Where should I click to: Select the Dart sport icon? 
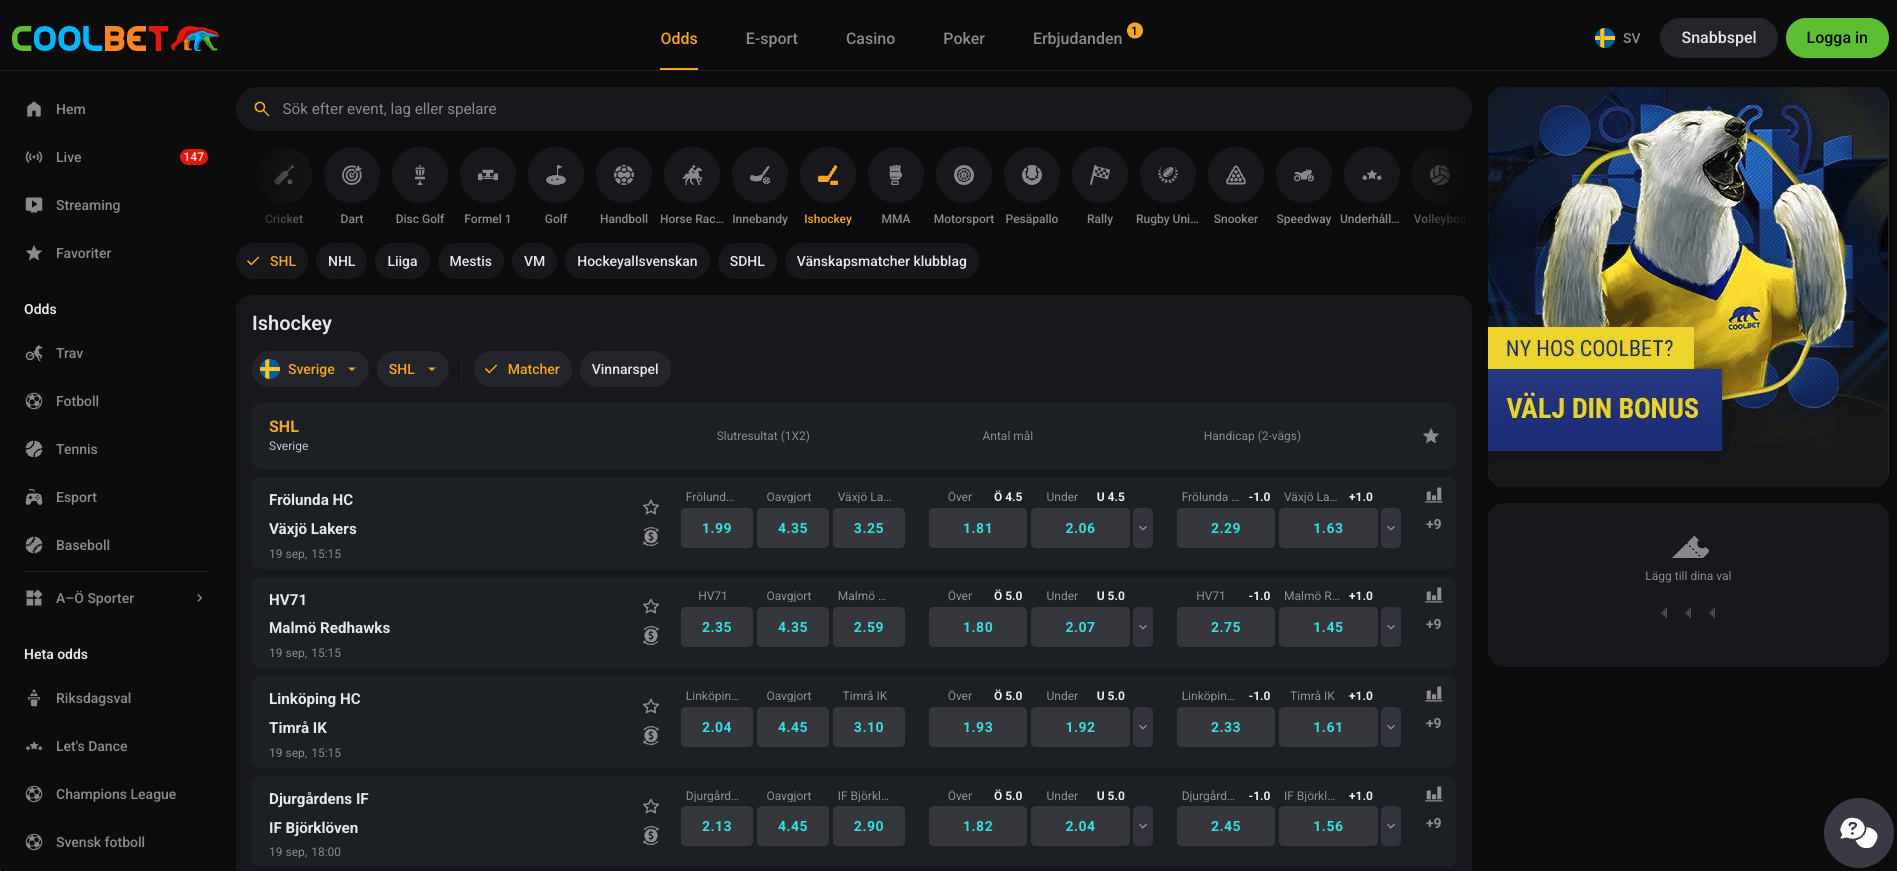[x=352, y=176]
